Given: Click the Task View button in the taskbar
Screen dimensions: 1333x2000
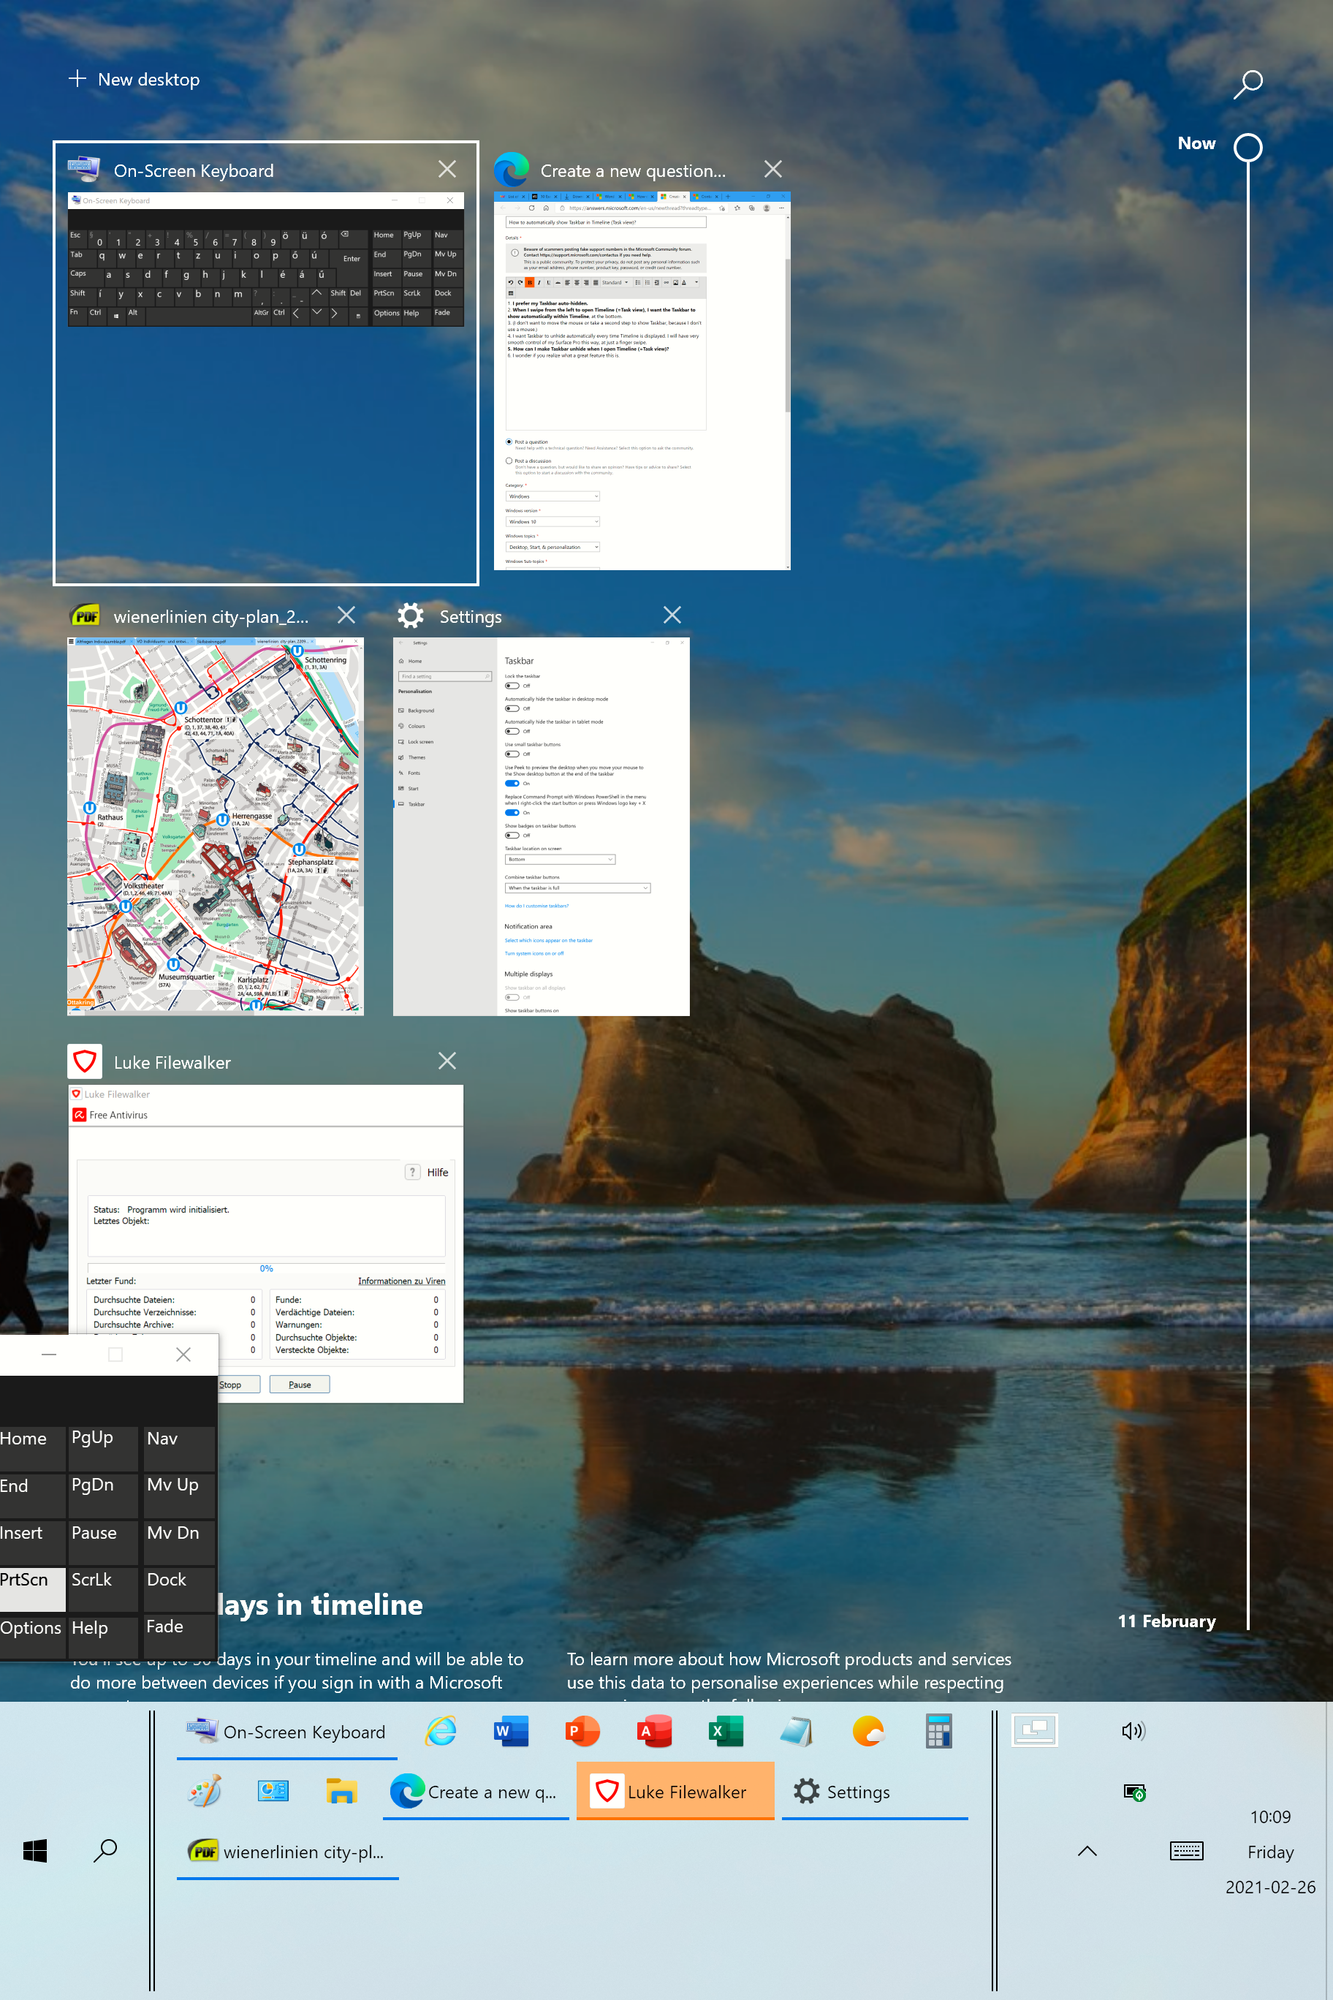Looking at the screenshot, I should click(x=1035, y=1730).
